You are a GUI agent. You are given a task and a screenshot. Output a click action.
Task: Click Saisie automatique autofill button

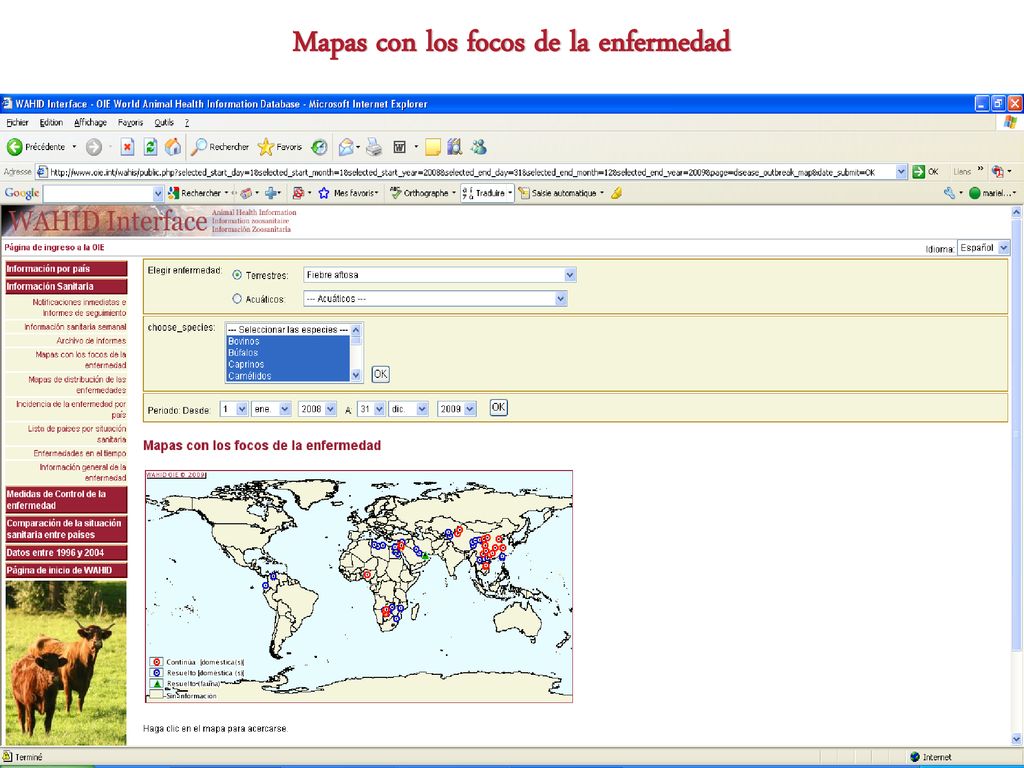(558, 193)
